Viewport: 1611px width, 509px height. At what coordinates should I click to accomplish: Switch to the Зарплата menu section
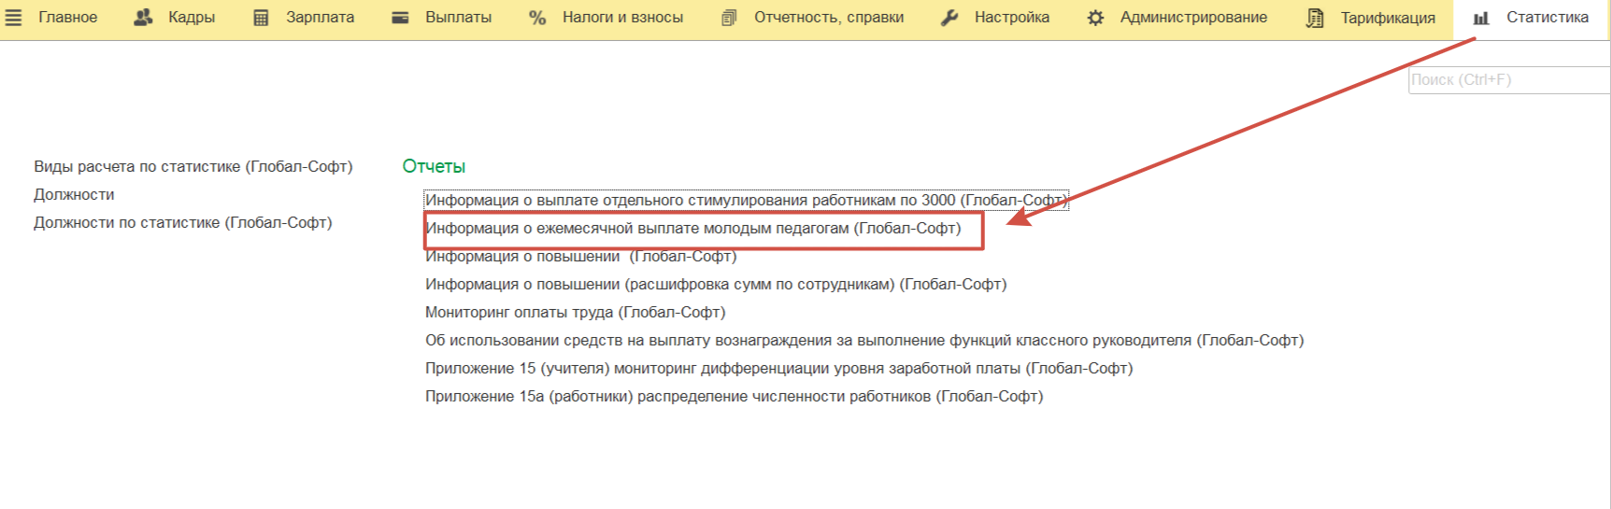coord(319,17)
